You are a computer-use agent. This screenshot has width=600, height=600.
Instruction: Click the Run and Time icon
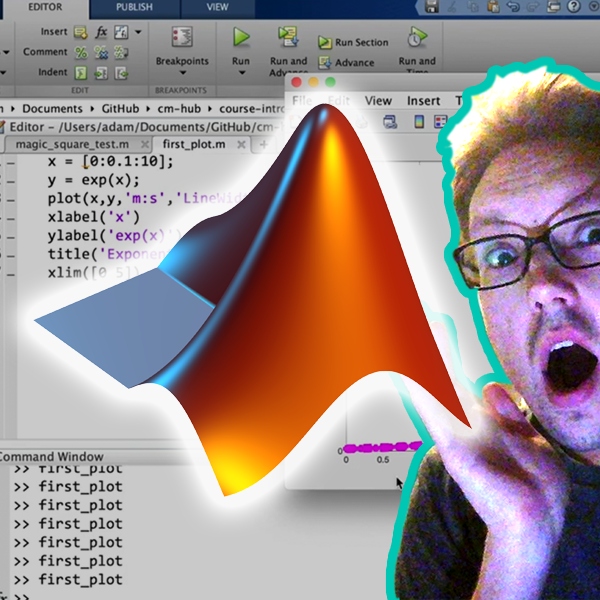tap(417, 37)
